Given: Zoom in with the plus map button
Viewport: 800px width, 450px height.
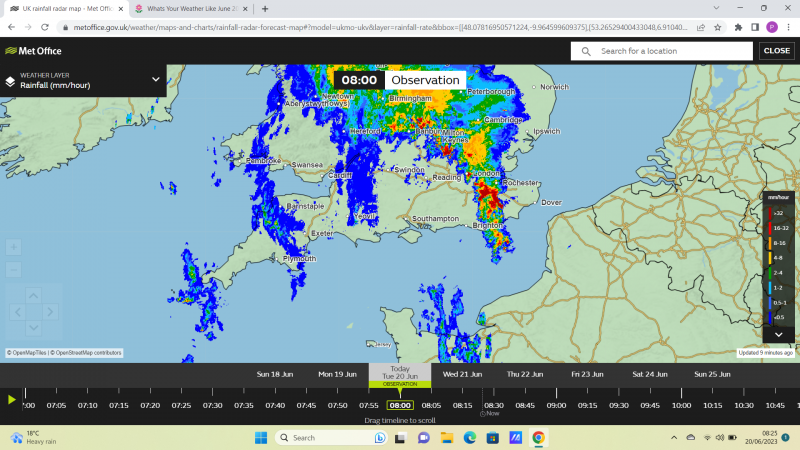Looking at the screenshot, I should (x=14, y=247).
